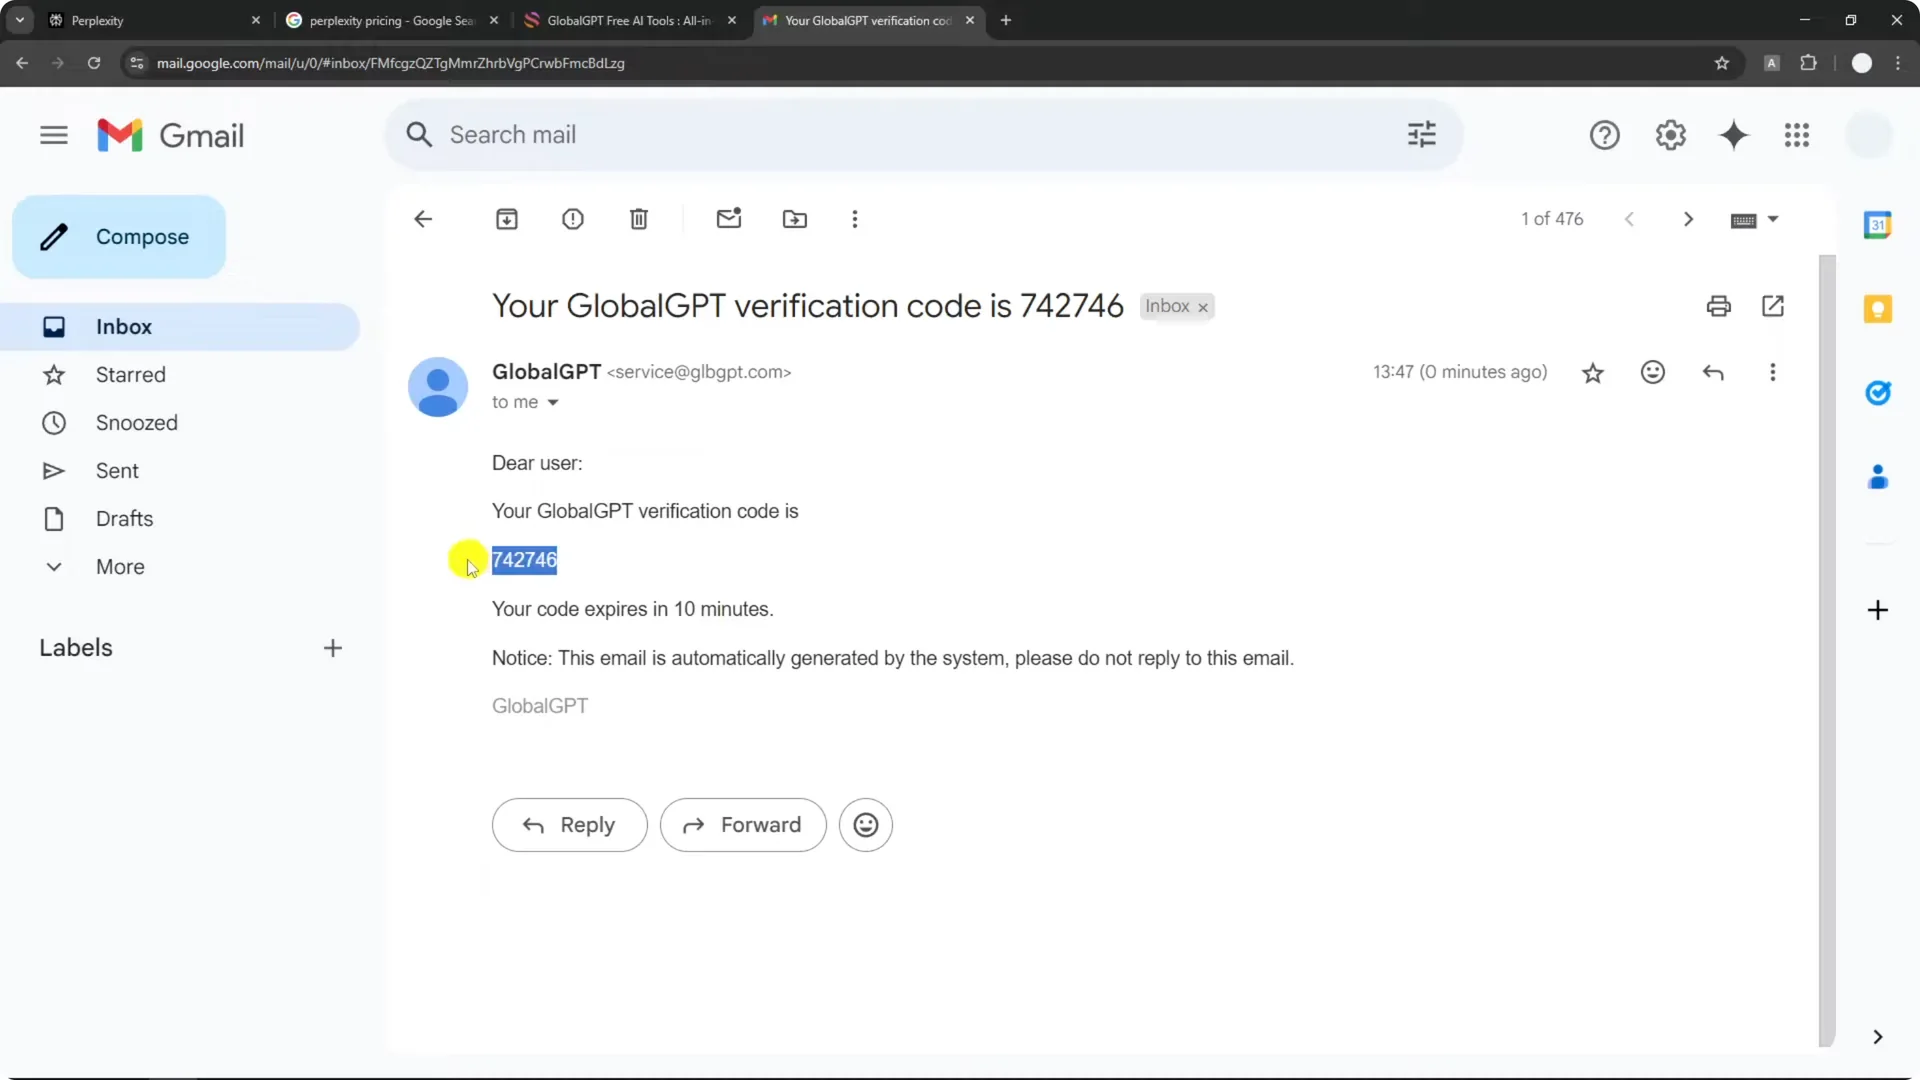Open the input tools dropdown arrow
The height and width of the screenshot is (1080, 1920).
[1772, 219]
